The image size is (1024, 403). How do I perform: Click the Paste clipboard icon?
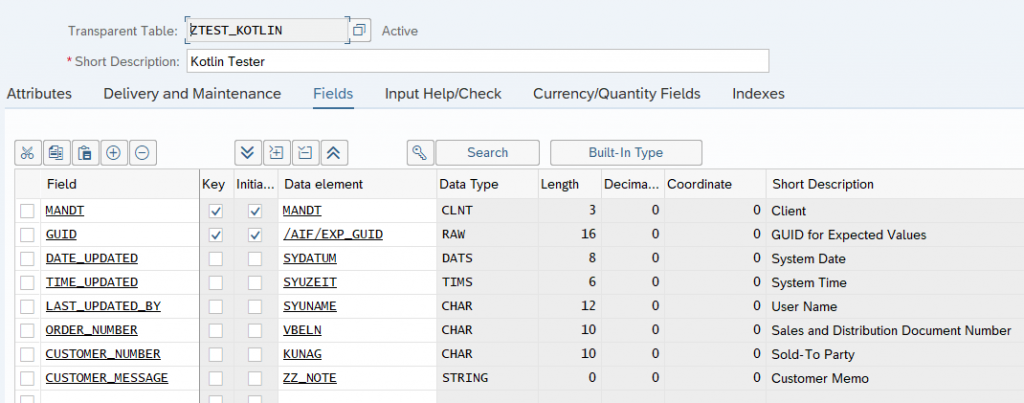[x=85, y=153]
